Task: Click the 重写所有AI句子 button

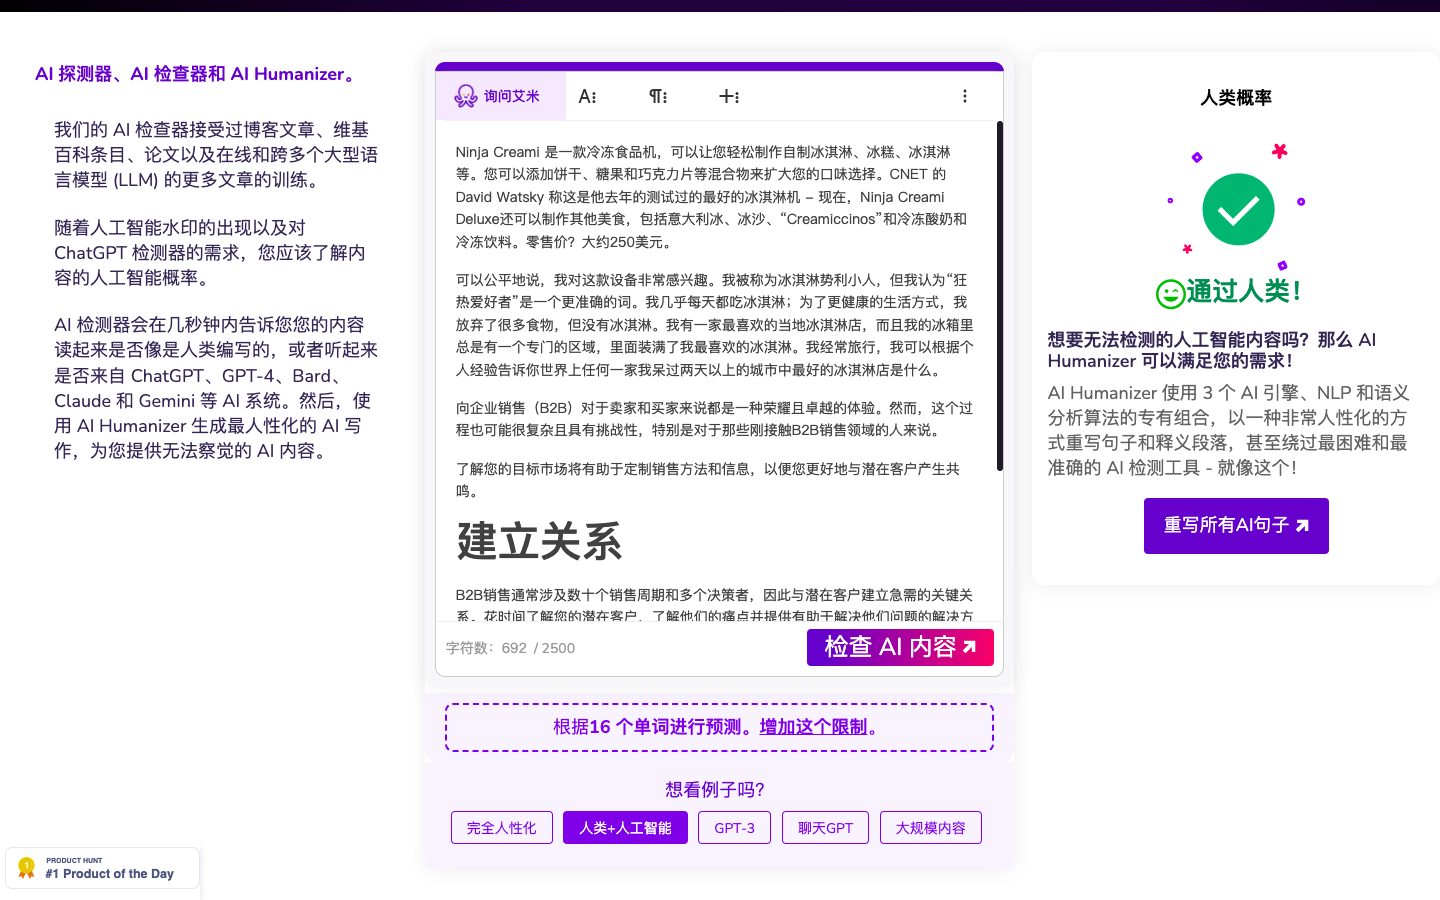Action: point(1236,525)
